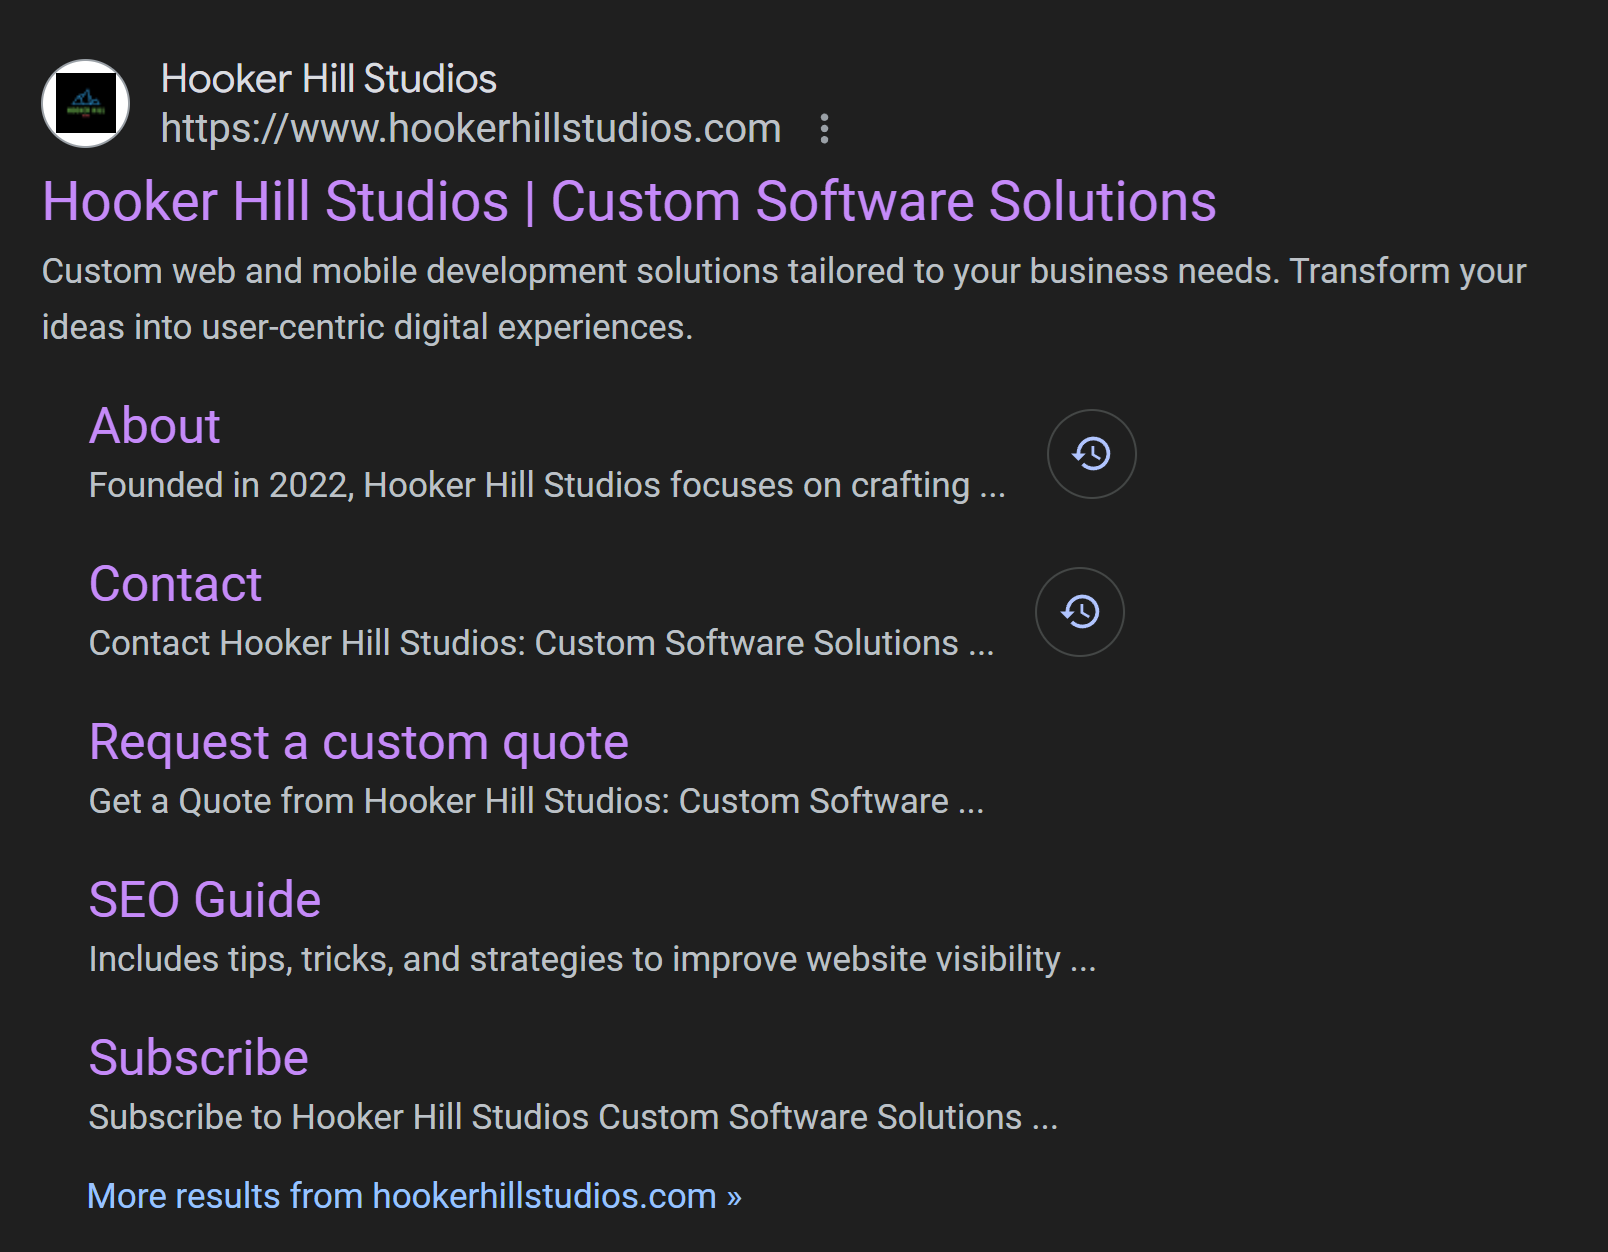Click the site name above the URL
The image size is (1608, 1252).
(x=329, y=79)
